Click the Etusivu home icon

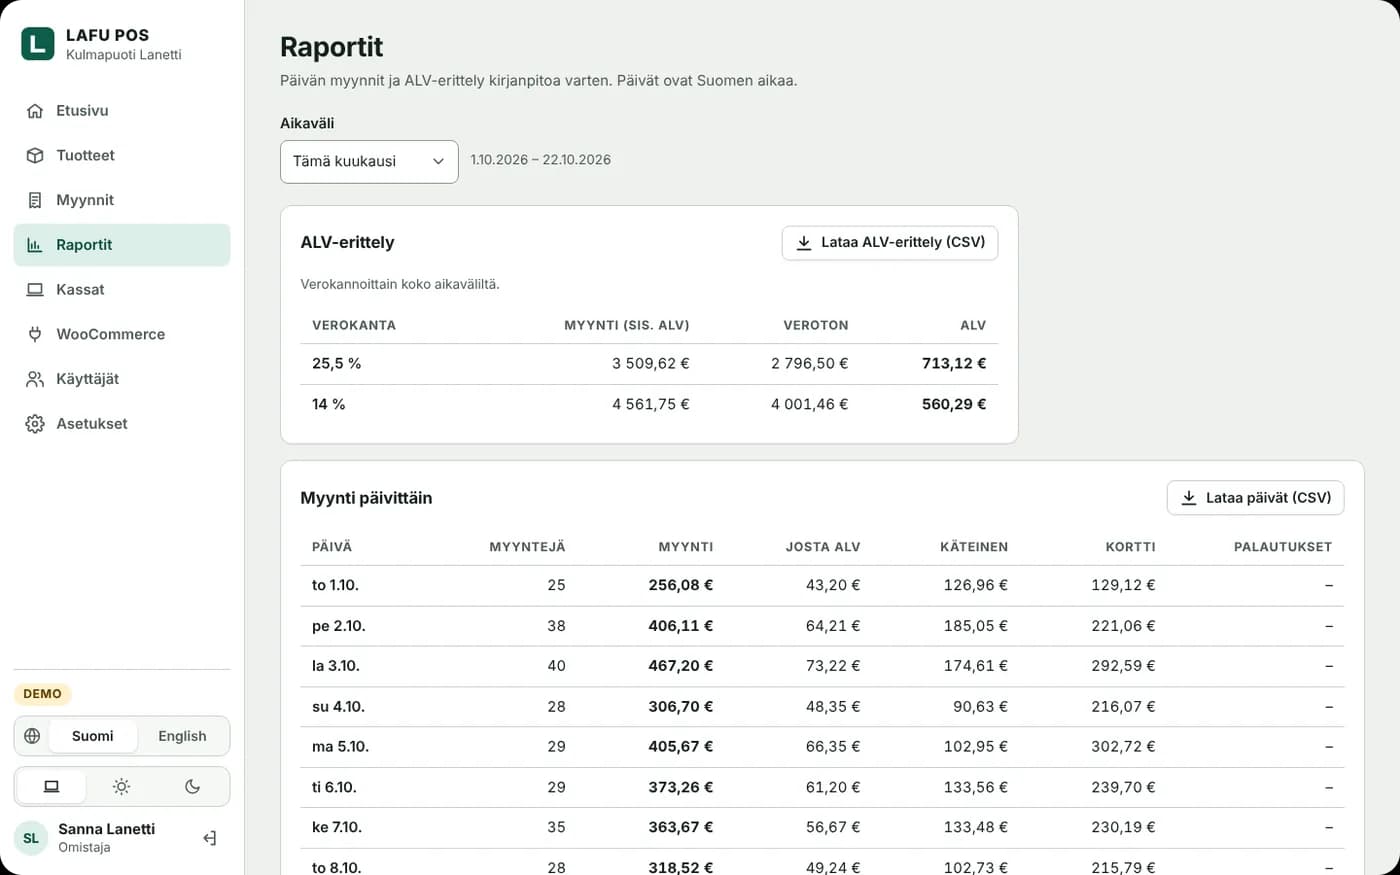pyautogui.click(x=35, y=111)
